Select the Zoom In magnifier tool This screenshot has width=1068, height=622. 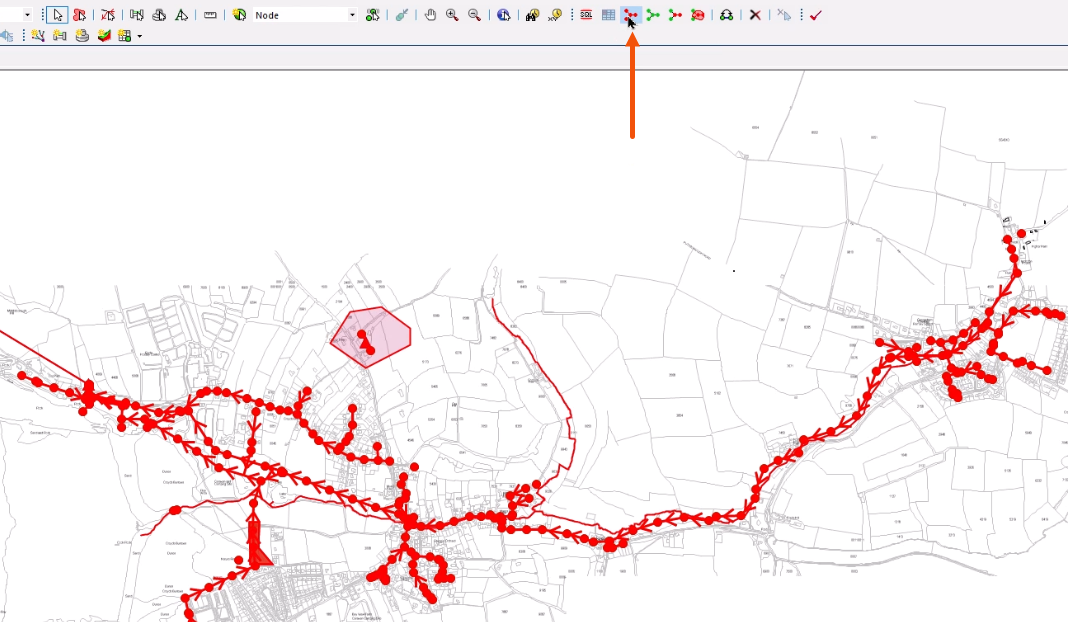[452, 14]
